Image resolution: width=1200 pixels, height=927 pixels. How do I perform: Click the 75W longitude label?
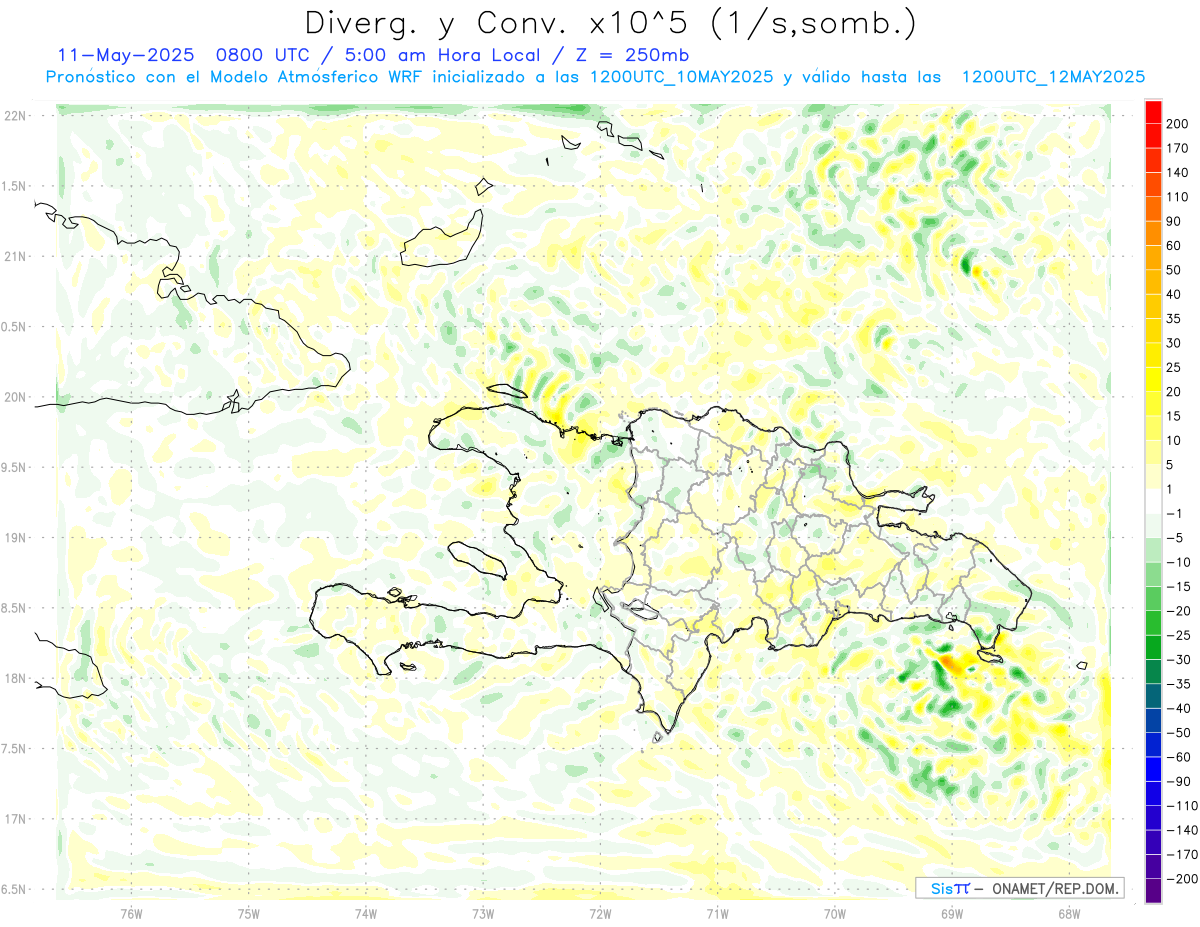(x=249, y=913)
